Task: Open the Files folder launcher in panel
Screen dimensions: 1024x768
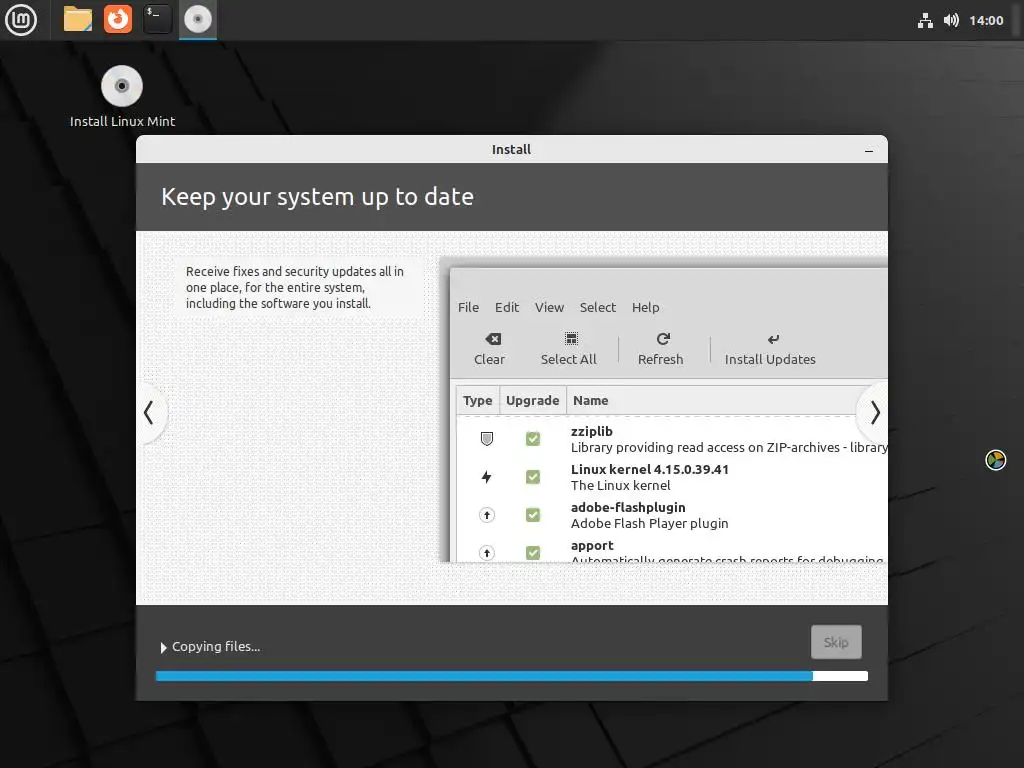Action: click(x=78, y=20)
